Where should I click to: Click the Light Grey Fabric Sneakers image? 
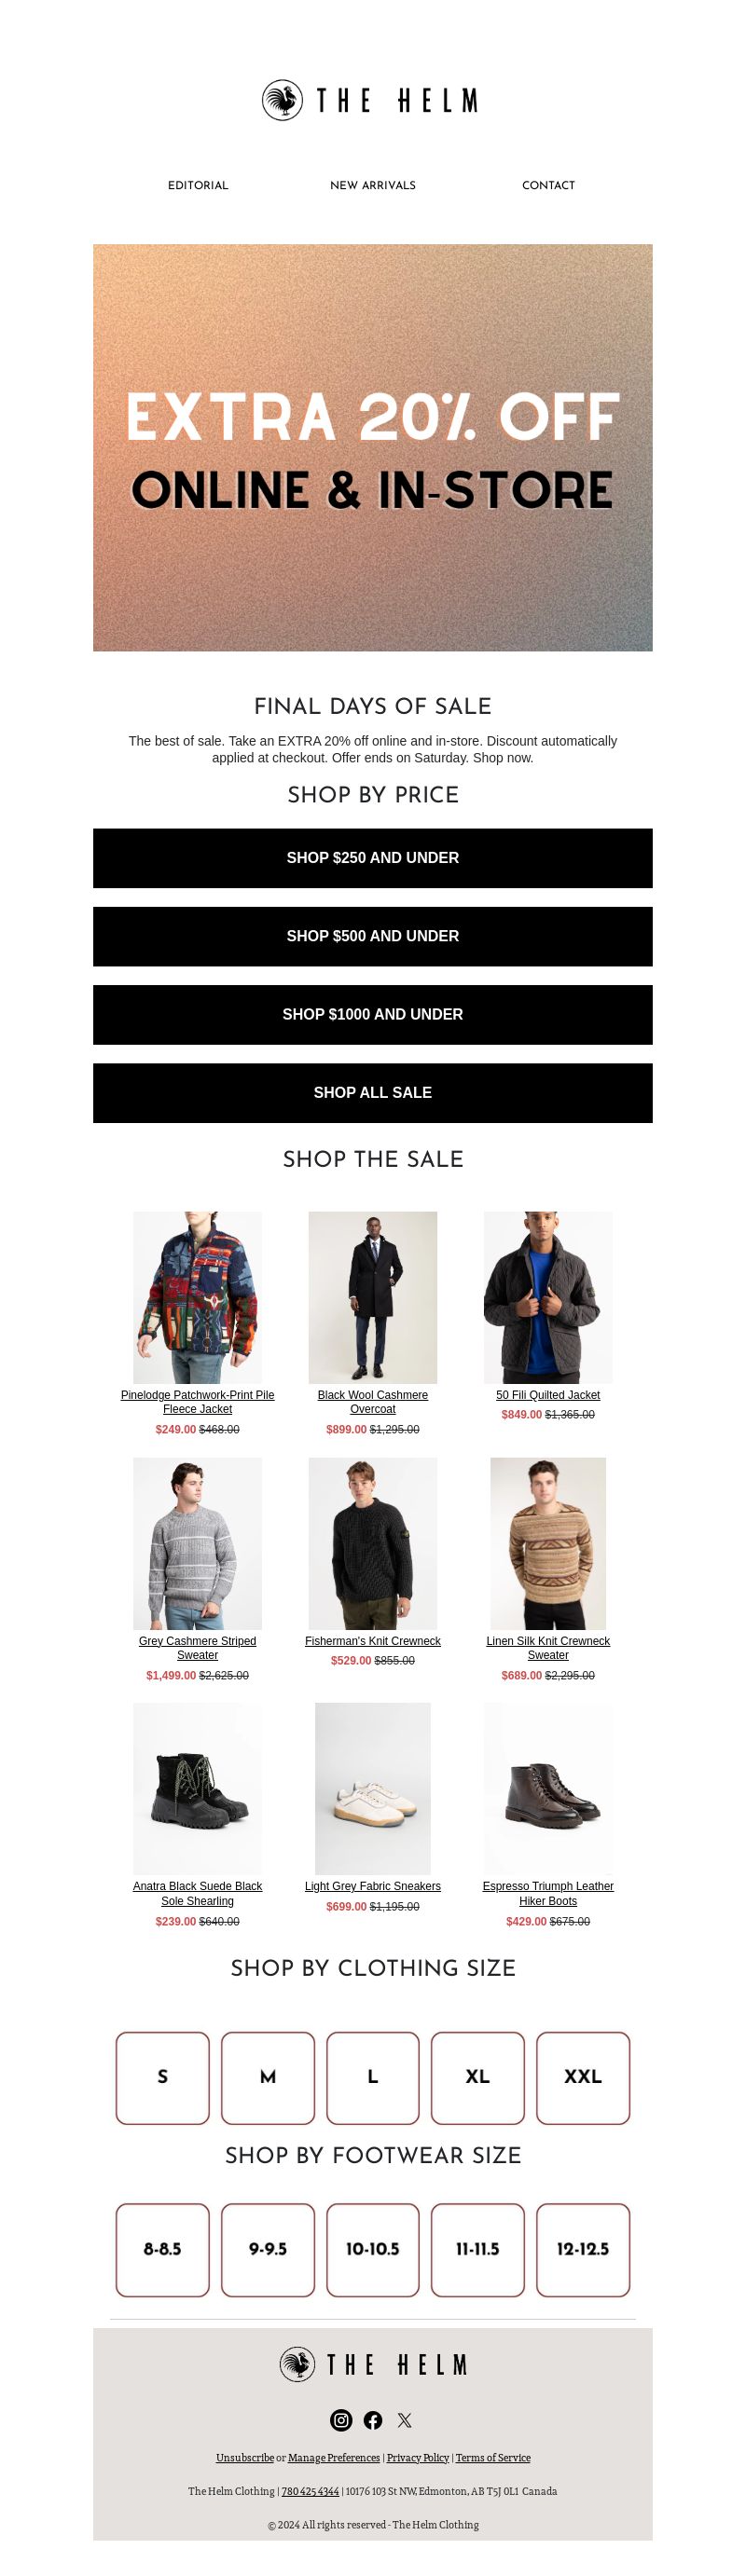click(373, 1789)
